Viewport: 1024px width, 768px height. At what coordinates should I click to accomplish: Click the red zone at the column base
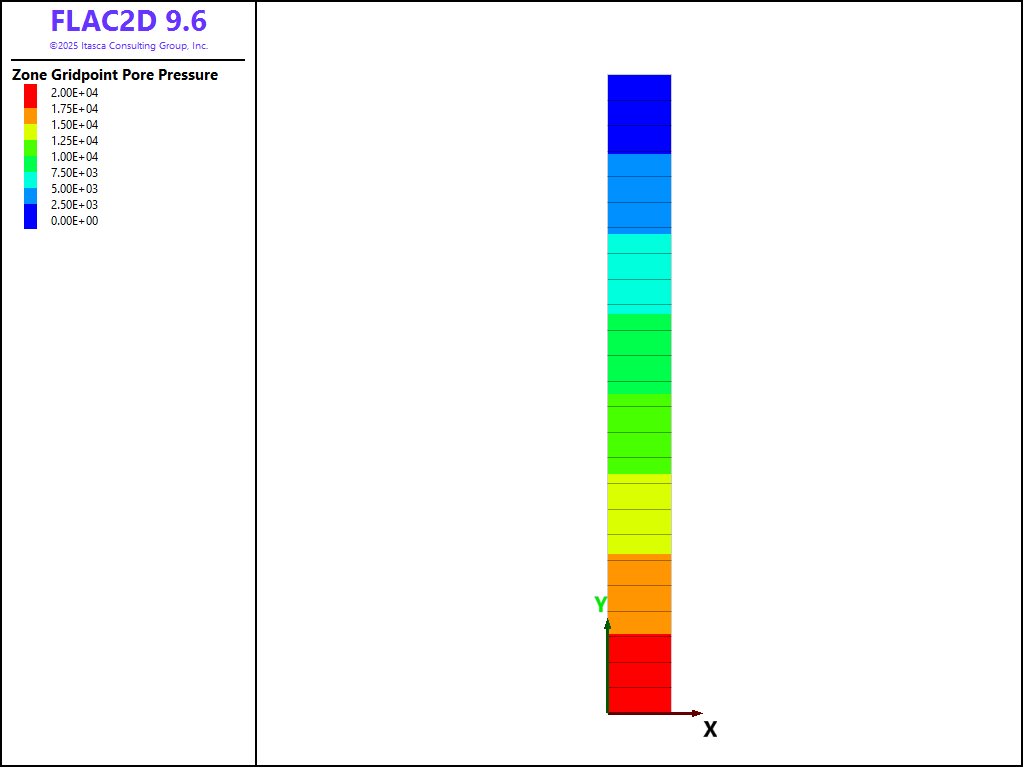639,674
